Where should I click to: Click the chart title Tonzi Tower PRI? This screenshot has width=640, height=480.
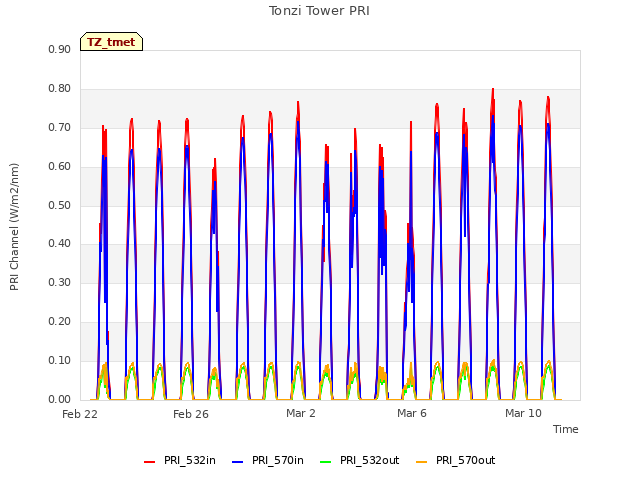[319, 11]
